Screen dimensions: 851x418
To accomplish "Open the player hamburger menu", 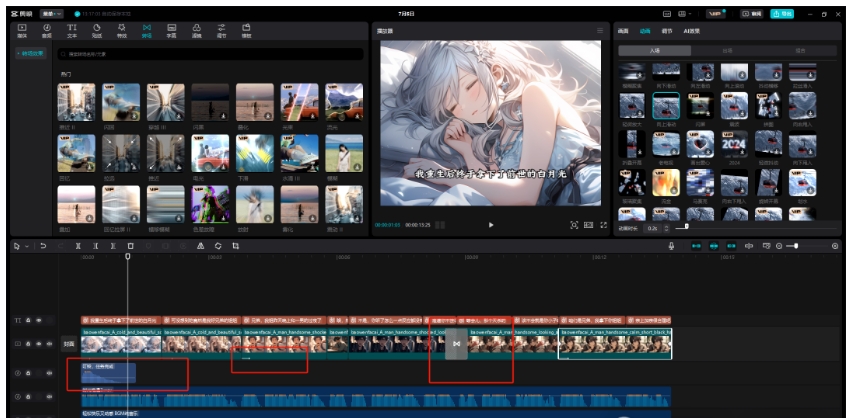I will [600, 31].
